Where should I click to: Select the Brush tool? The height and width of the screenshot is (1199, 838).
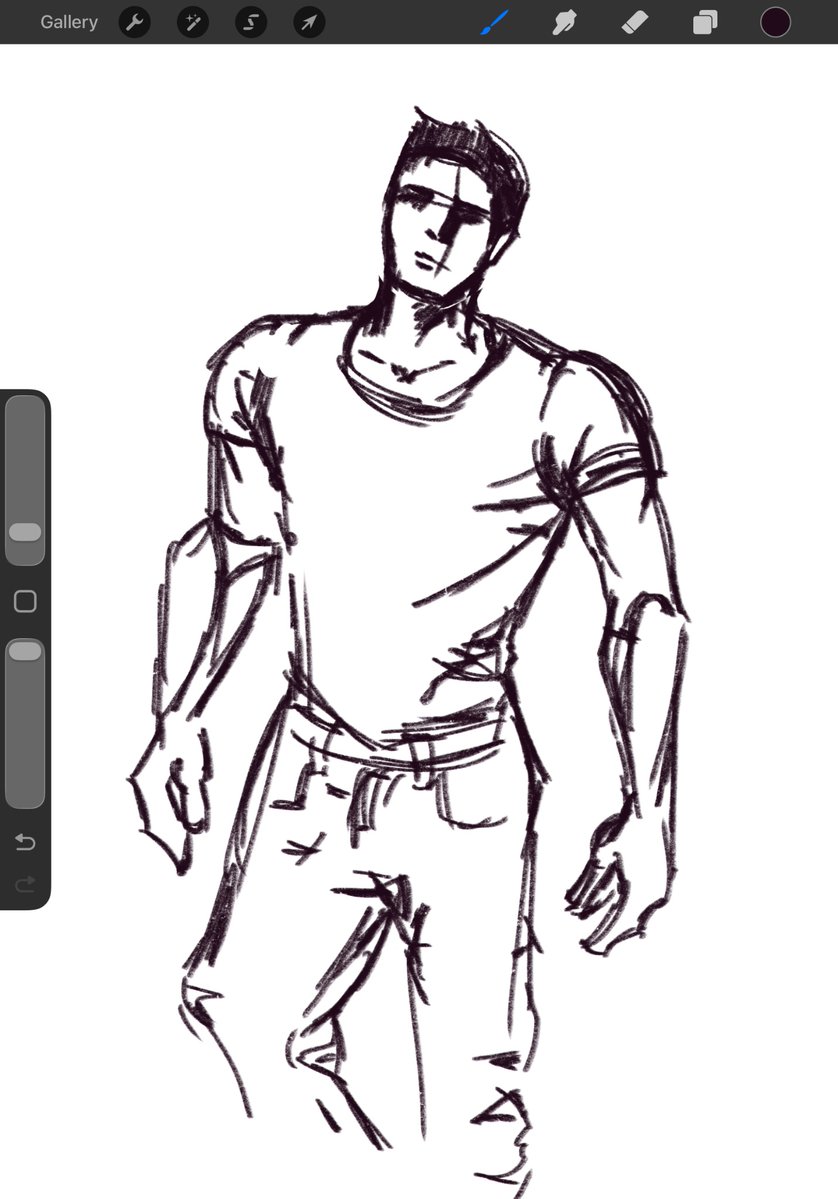click(495, 22)
